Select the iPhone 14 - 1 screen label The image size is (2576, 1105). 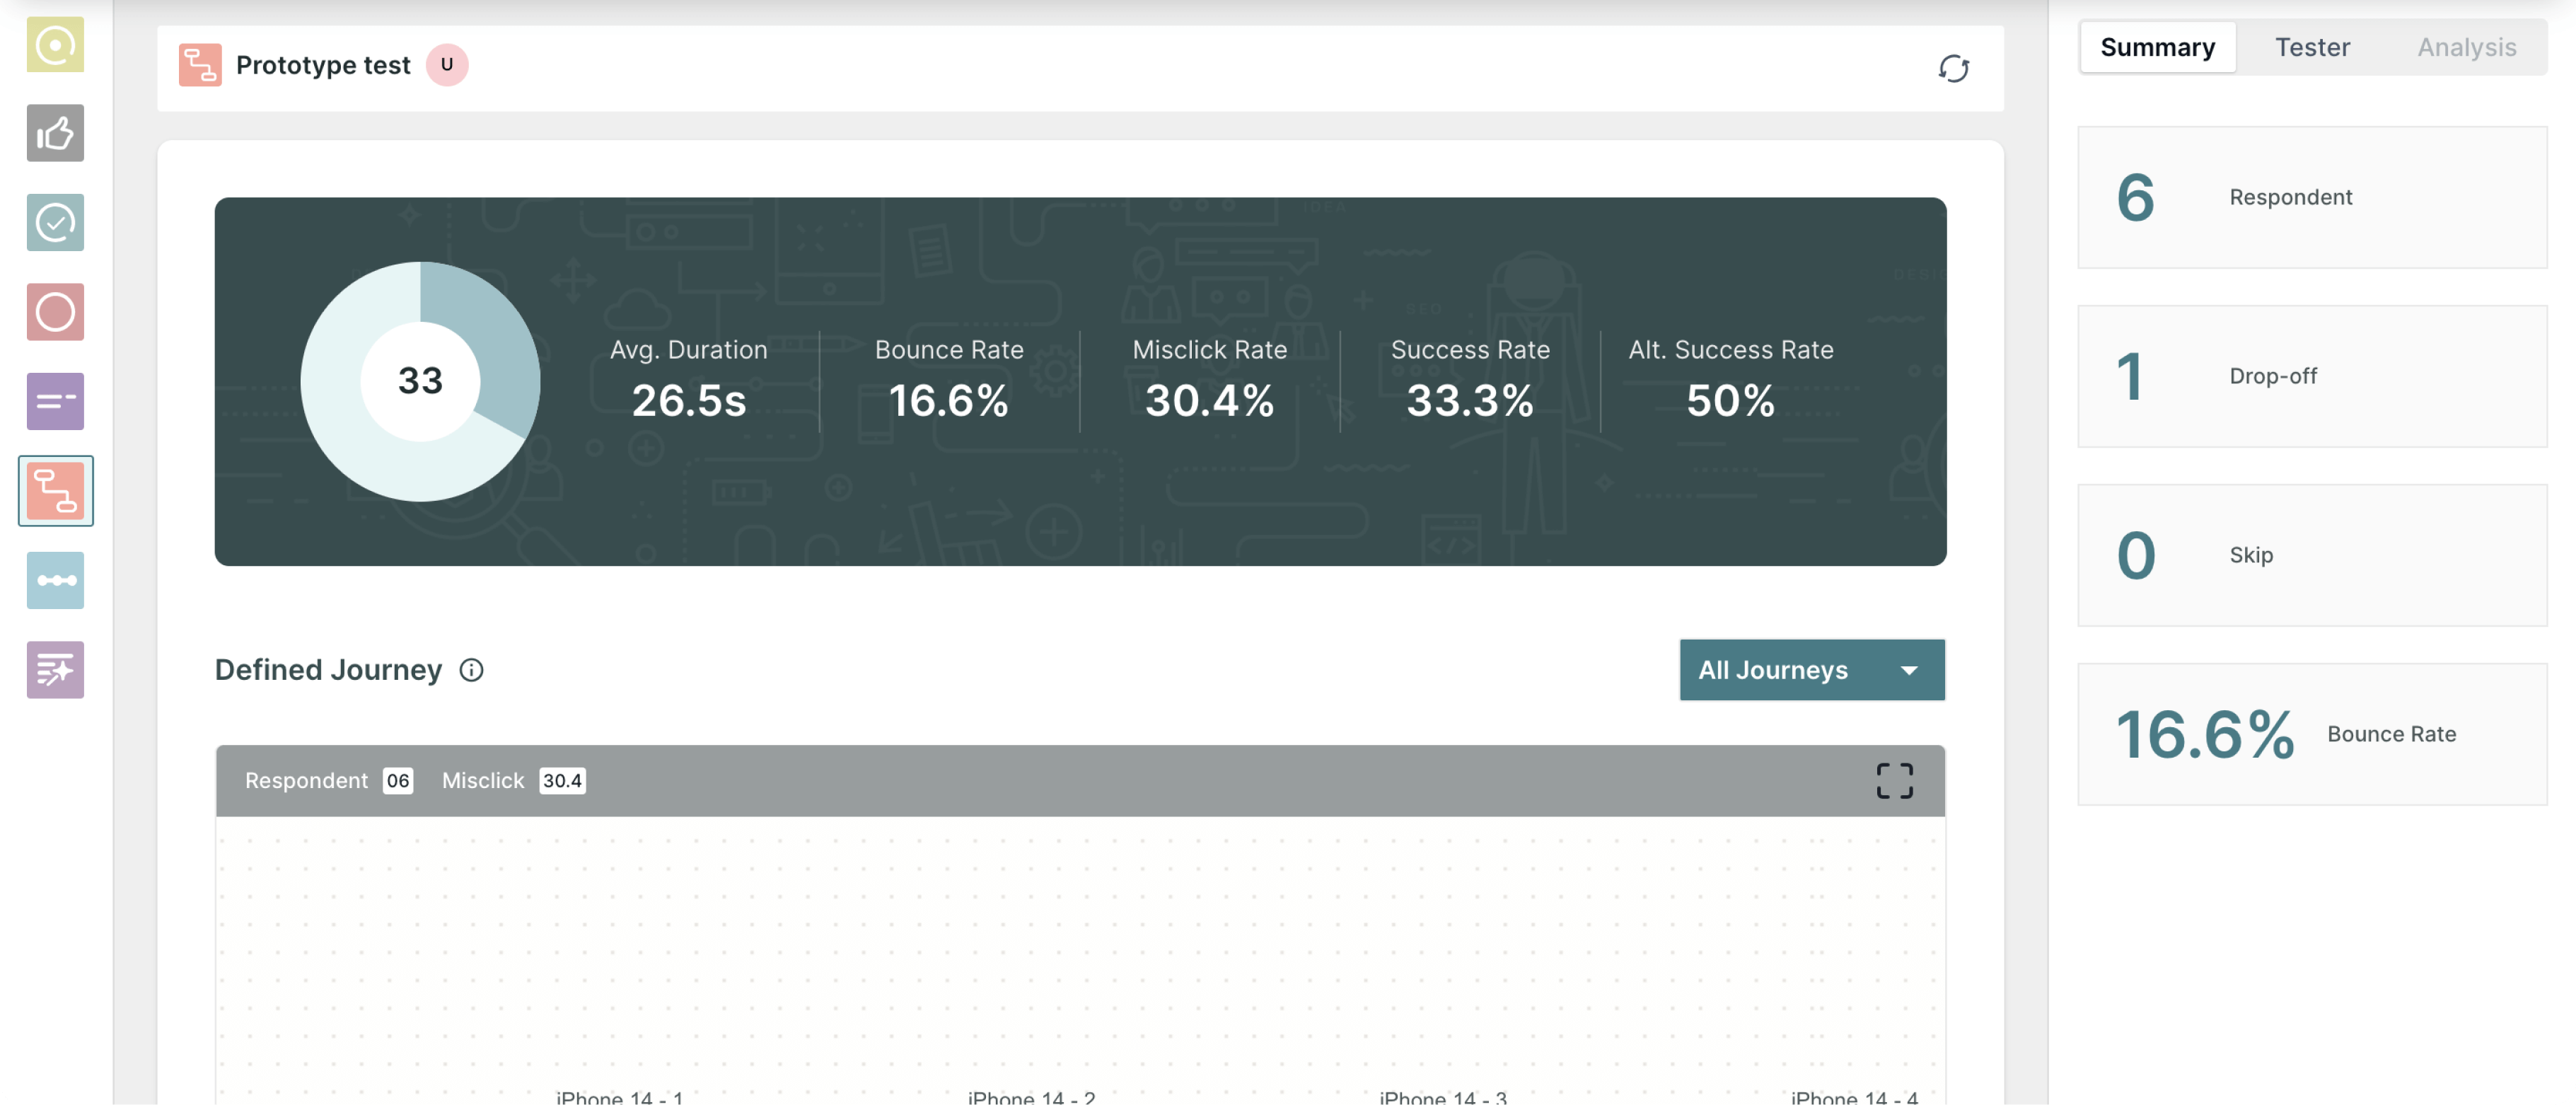619,1097
